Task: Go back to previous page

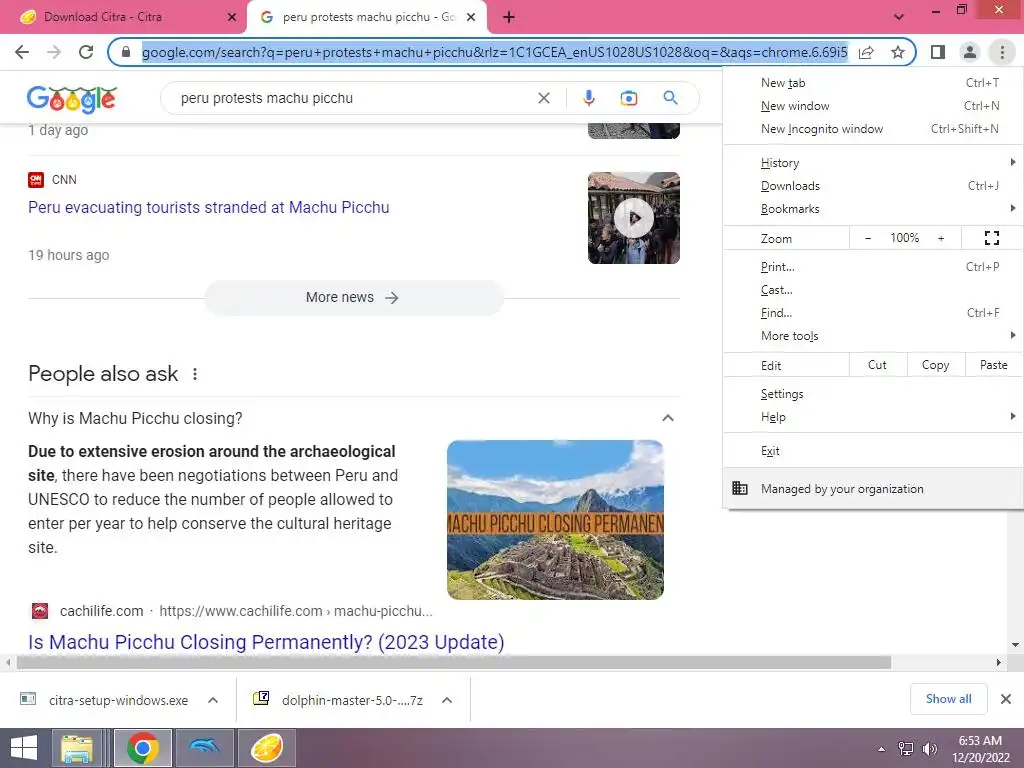Action: coord(22,52)
